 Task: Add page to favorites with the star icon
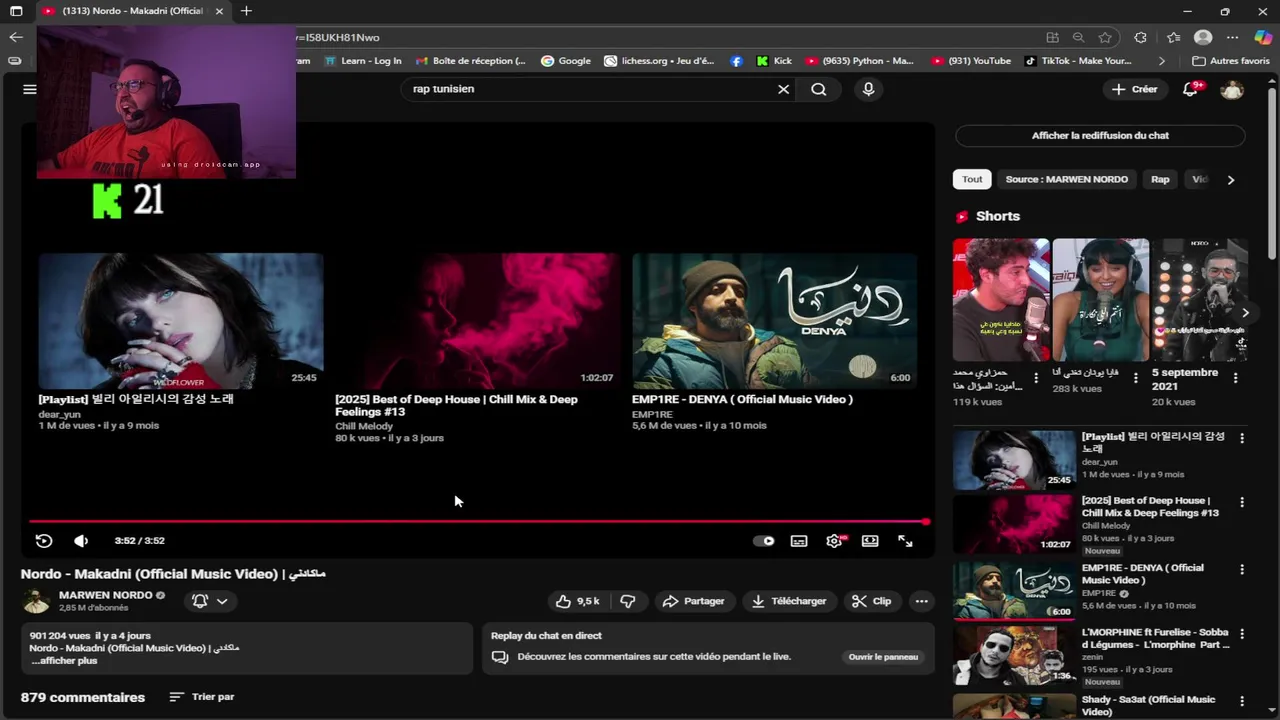[1105, 37]
